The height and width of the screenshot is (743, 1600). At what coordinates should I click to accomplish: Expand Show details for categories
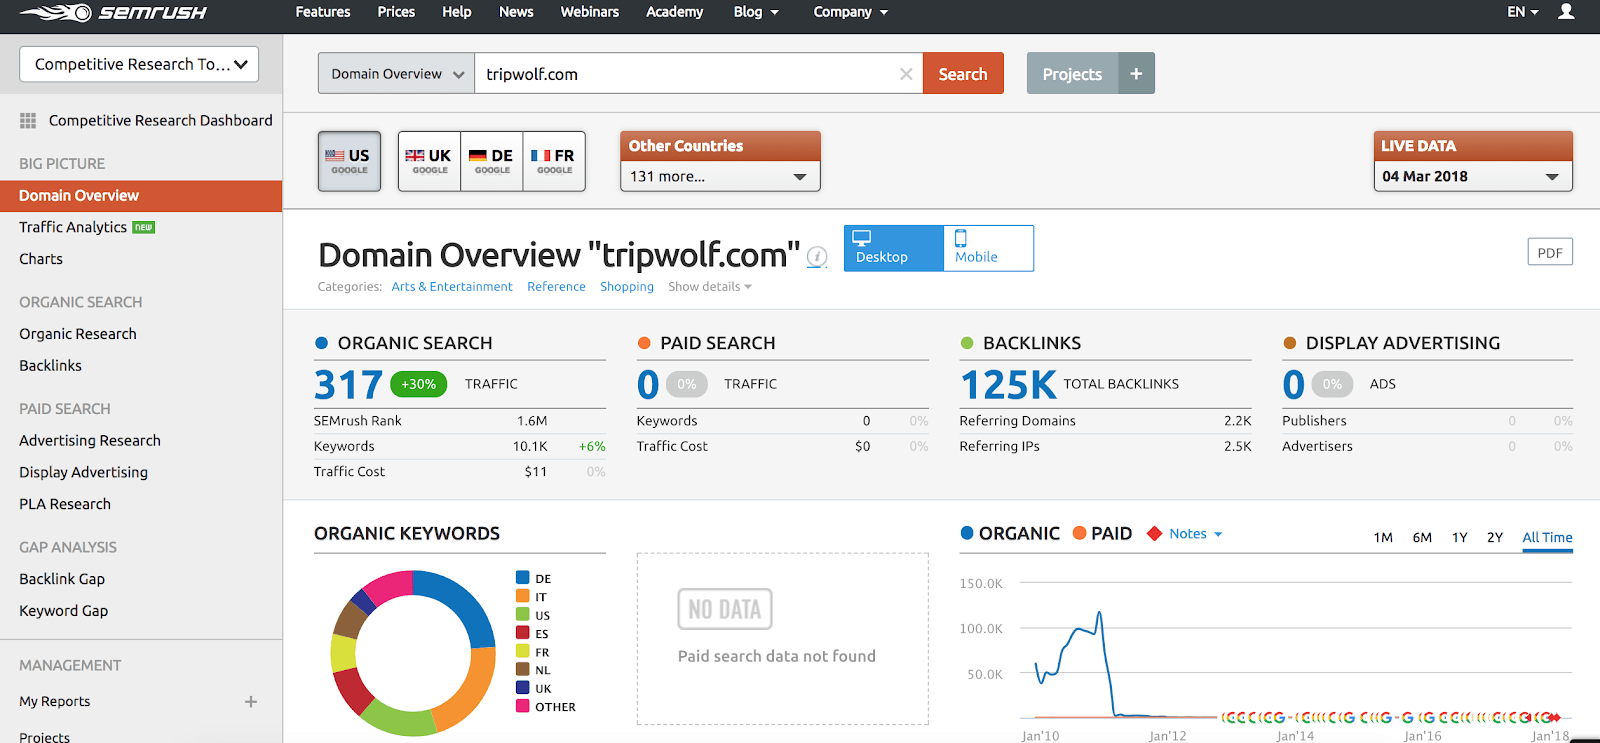(709, 287)
